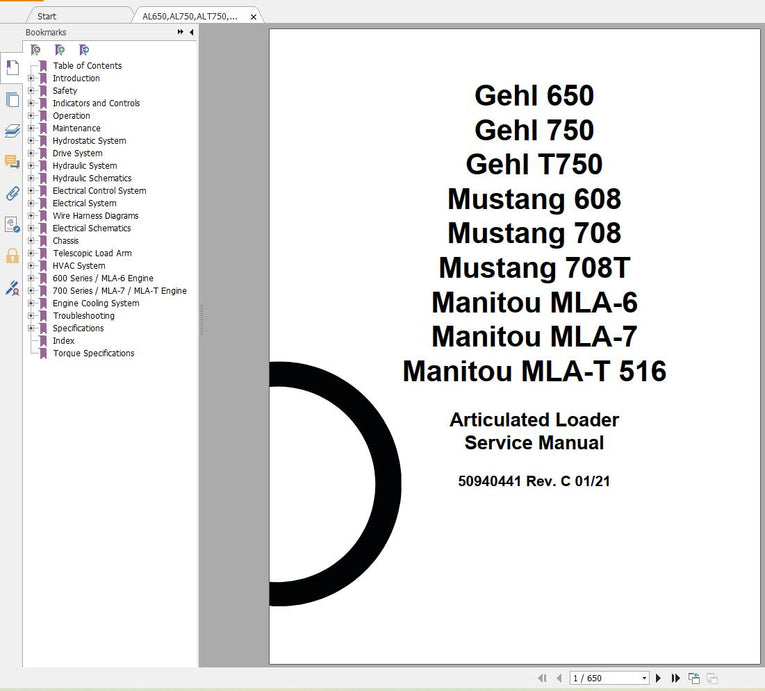
Task: Expand the Hydraulic System bookmark
Action: point(31,166)
